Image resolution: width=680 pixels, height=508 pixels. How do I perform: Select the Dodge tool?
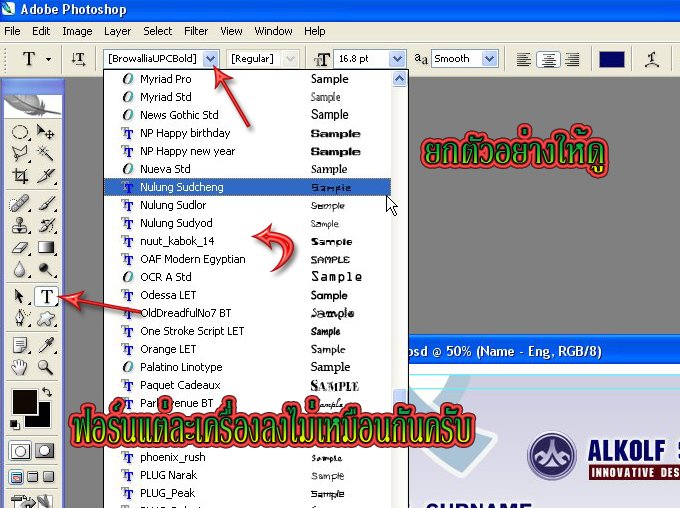click(x=46, y=270)
